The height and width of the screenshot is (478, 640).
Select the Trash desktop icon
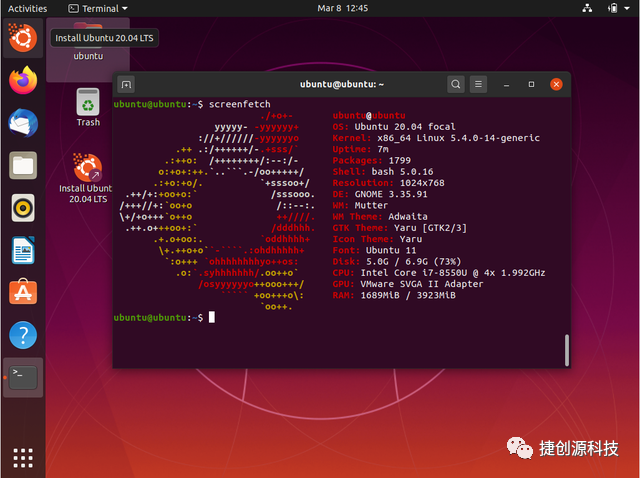(x=88, y=107)
